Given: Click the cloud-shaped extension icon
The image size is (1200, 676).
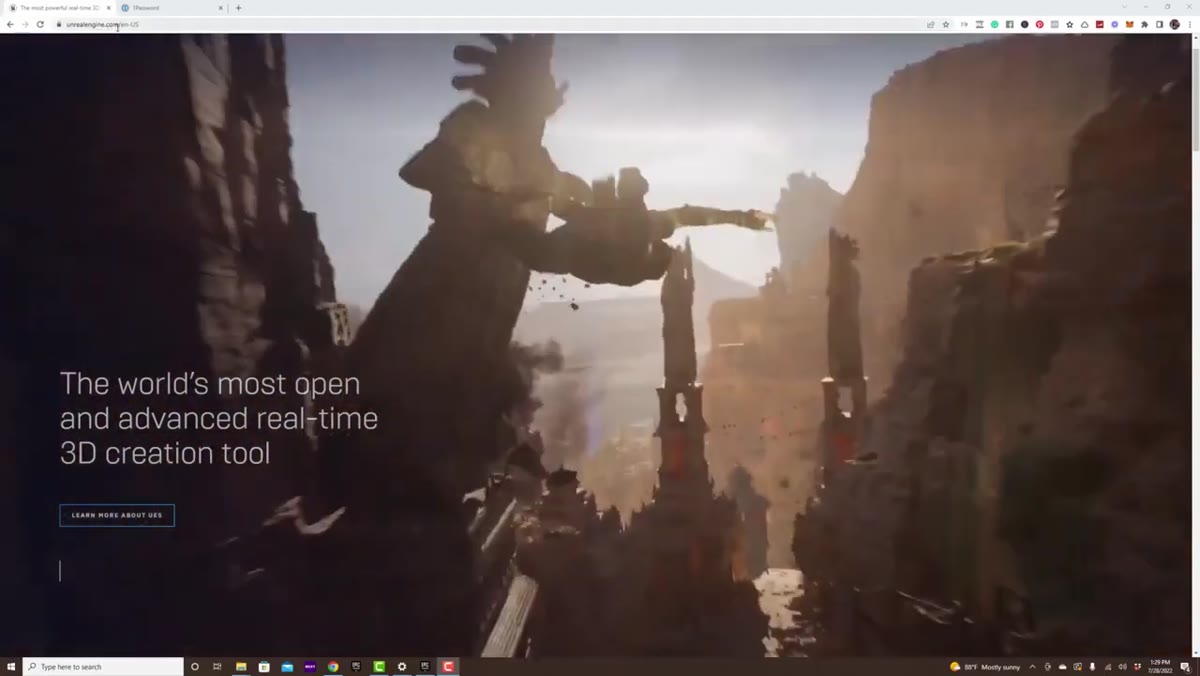Looking at the screenshot, I should coord(1085,24).
